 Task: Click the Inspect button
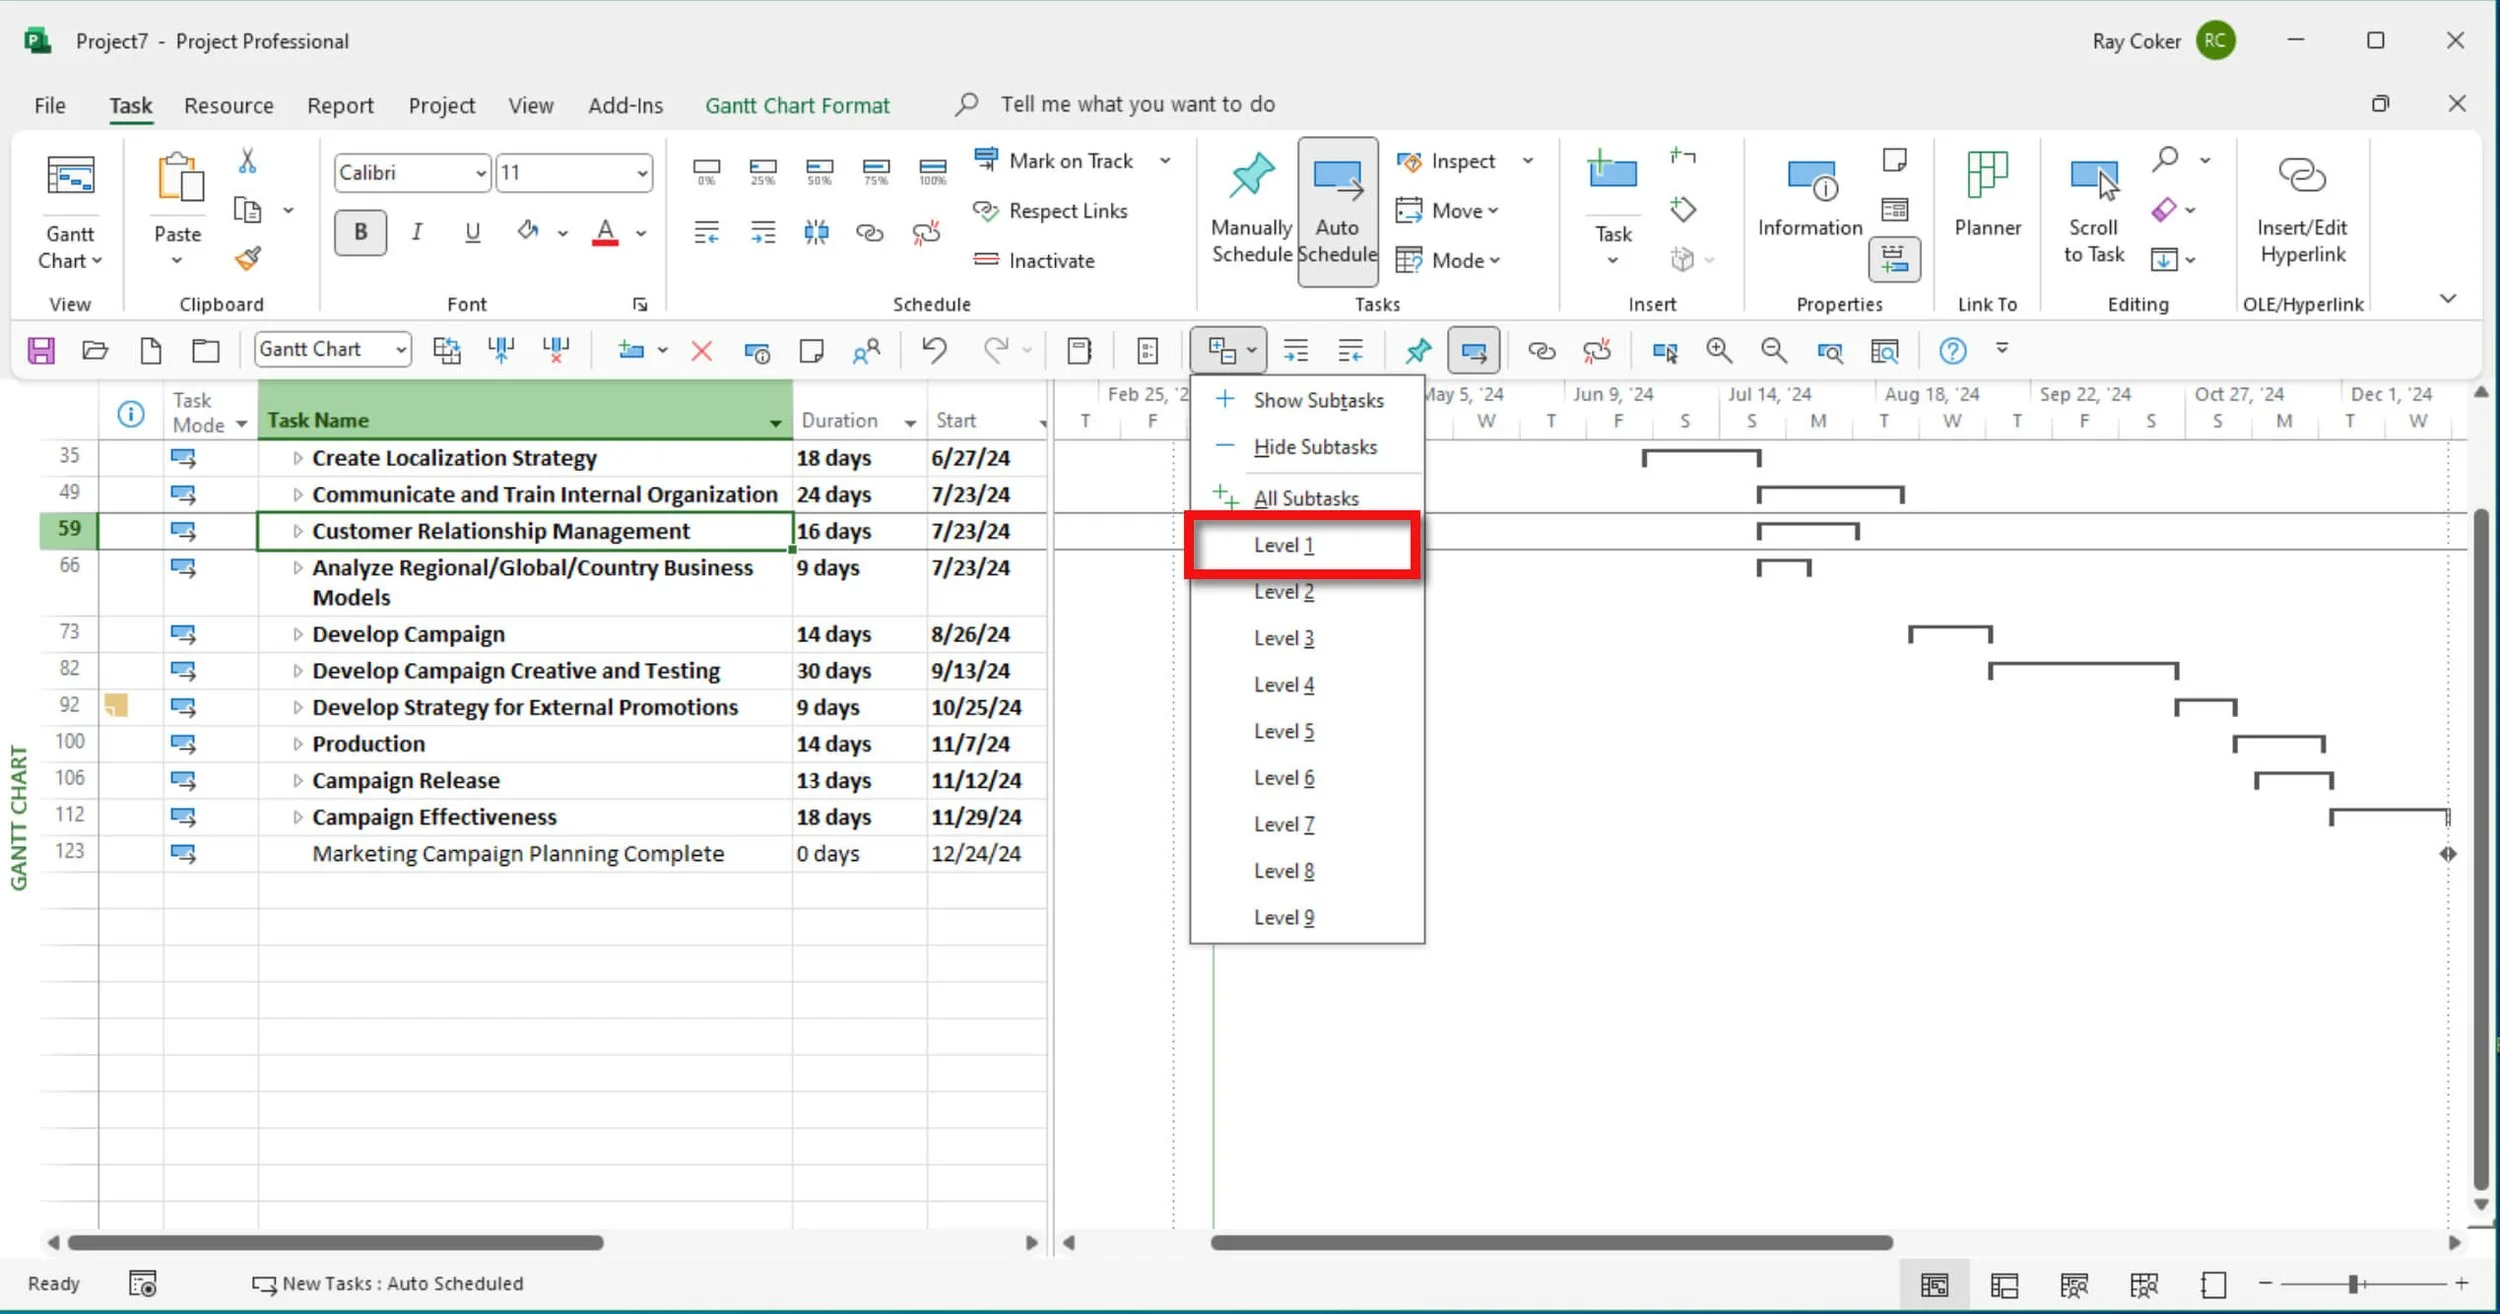click(1446, 161)
